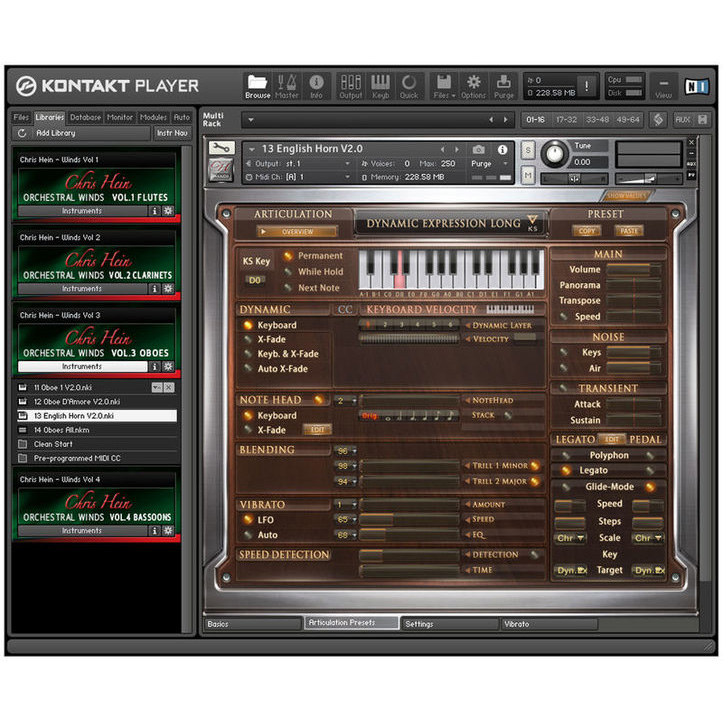Click the preset Paste button
Screen dimensions: 723x723
coord(629,231)
